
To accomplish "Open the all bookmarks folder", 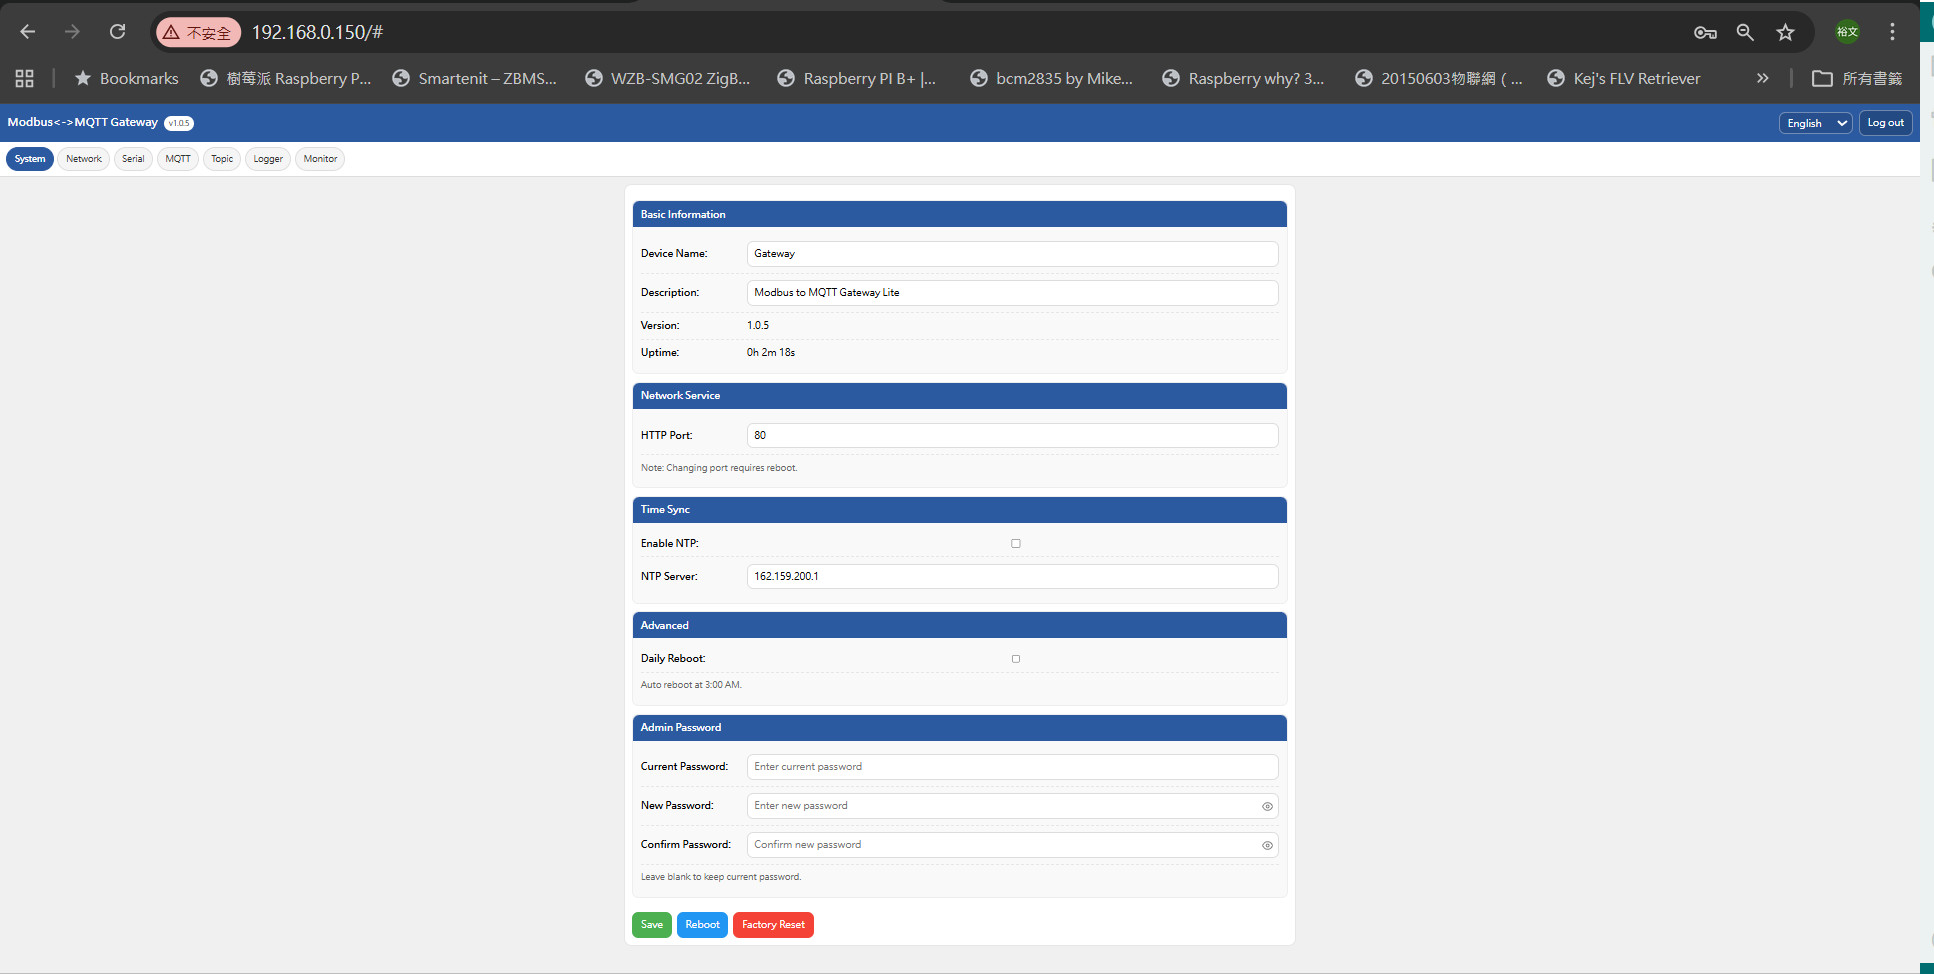I will [1857, 78].
